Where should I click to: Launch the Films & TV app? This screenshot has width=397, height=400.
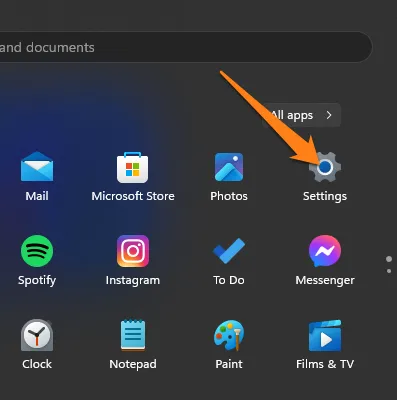click(x=325, y=335)
